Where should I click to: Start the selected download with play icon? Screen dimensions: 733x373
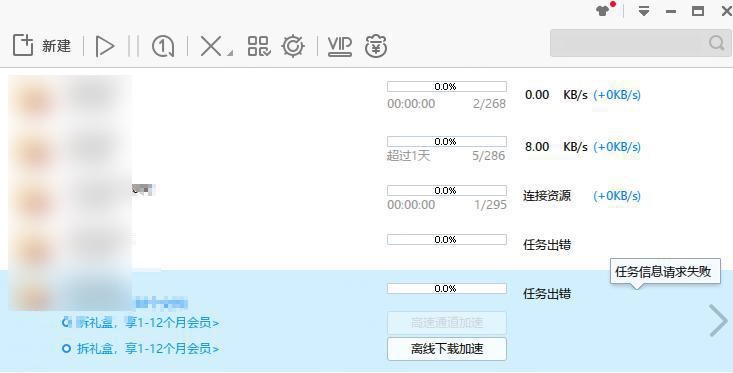click(105, 46)
